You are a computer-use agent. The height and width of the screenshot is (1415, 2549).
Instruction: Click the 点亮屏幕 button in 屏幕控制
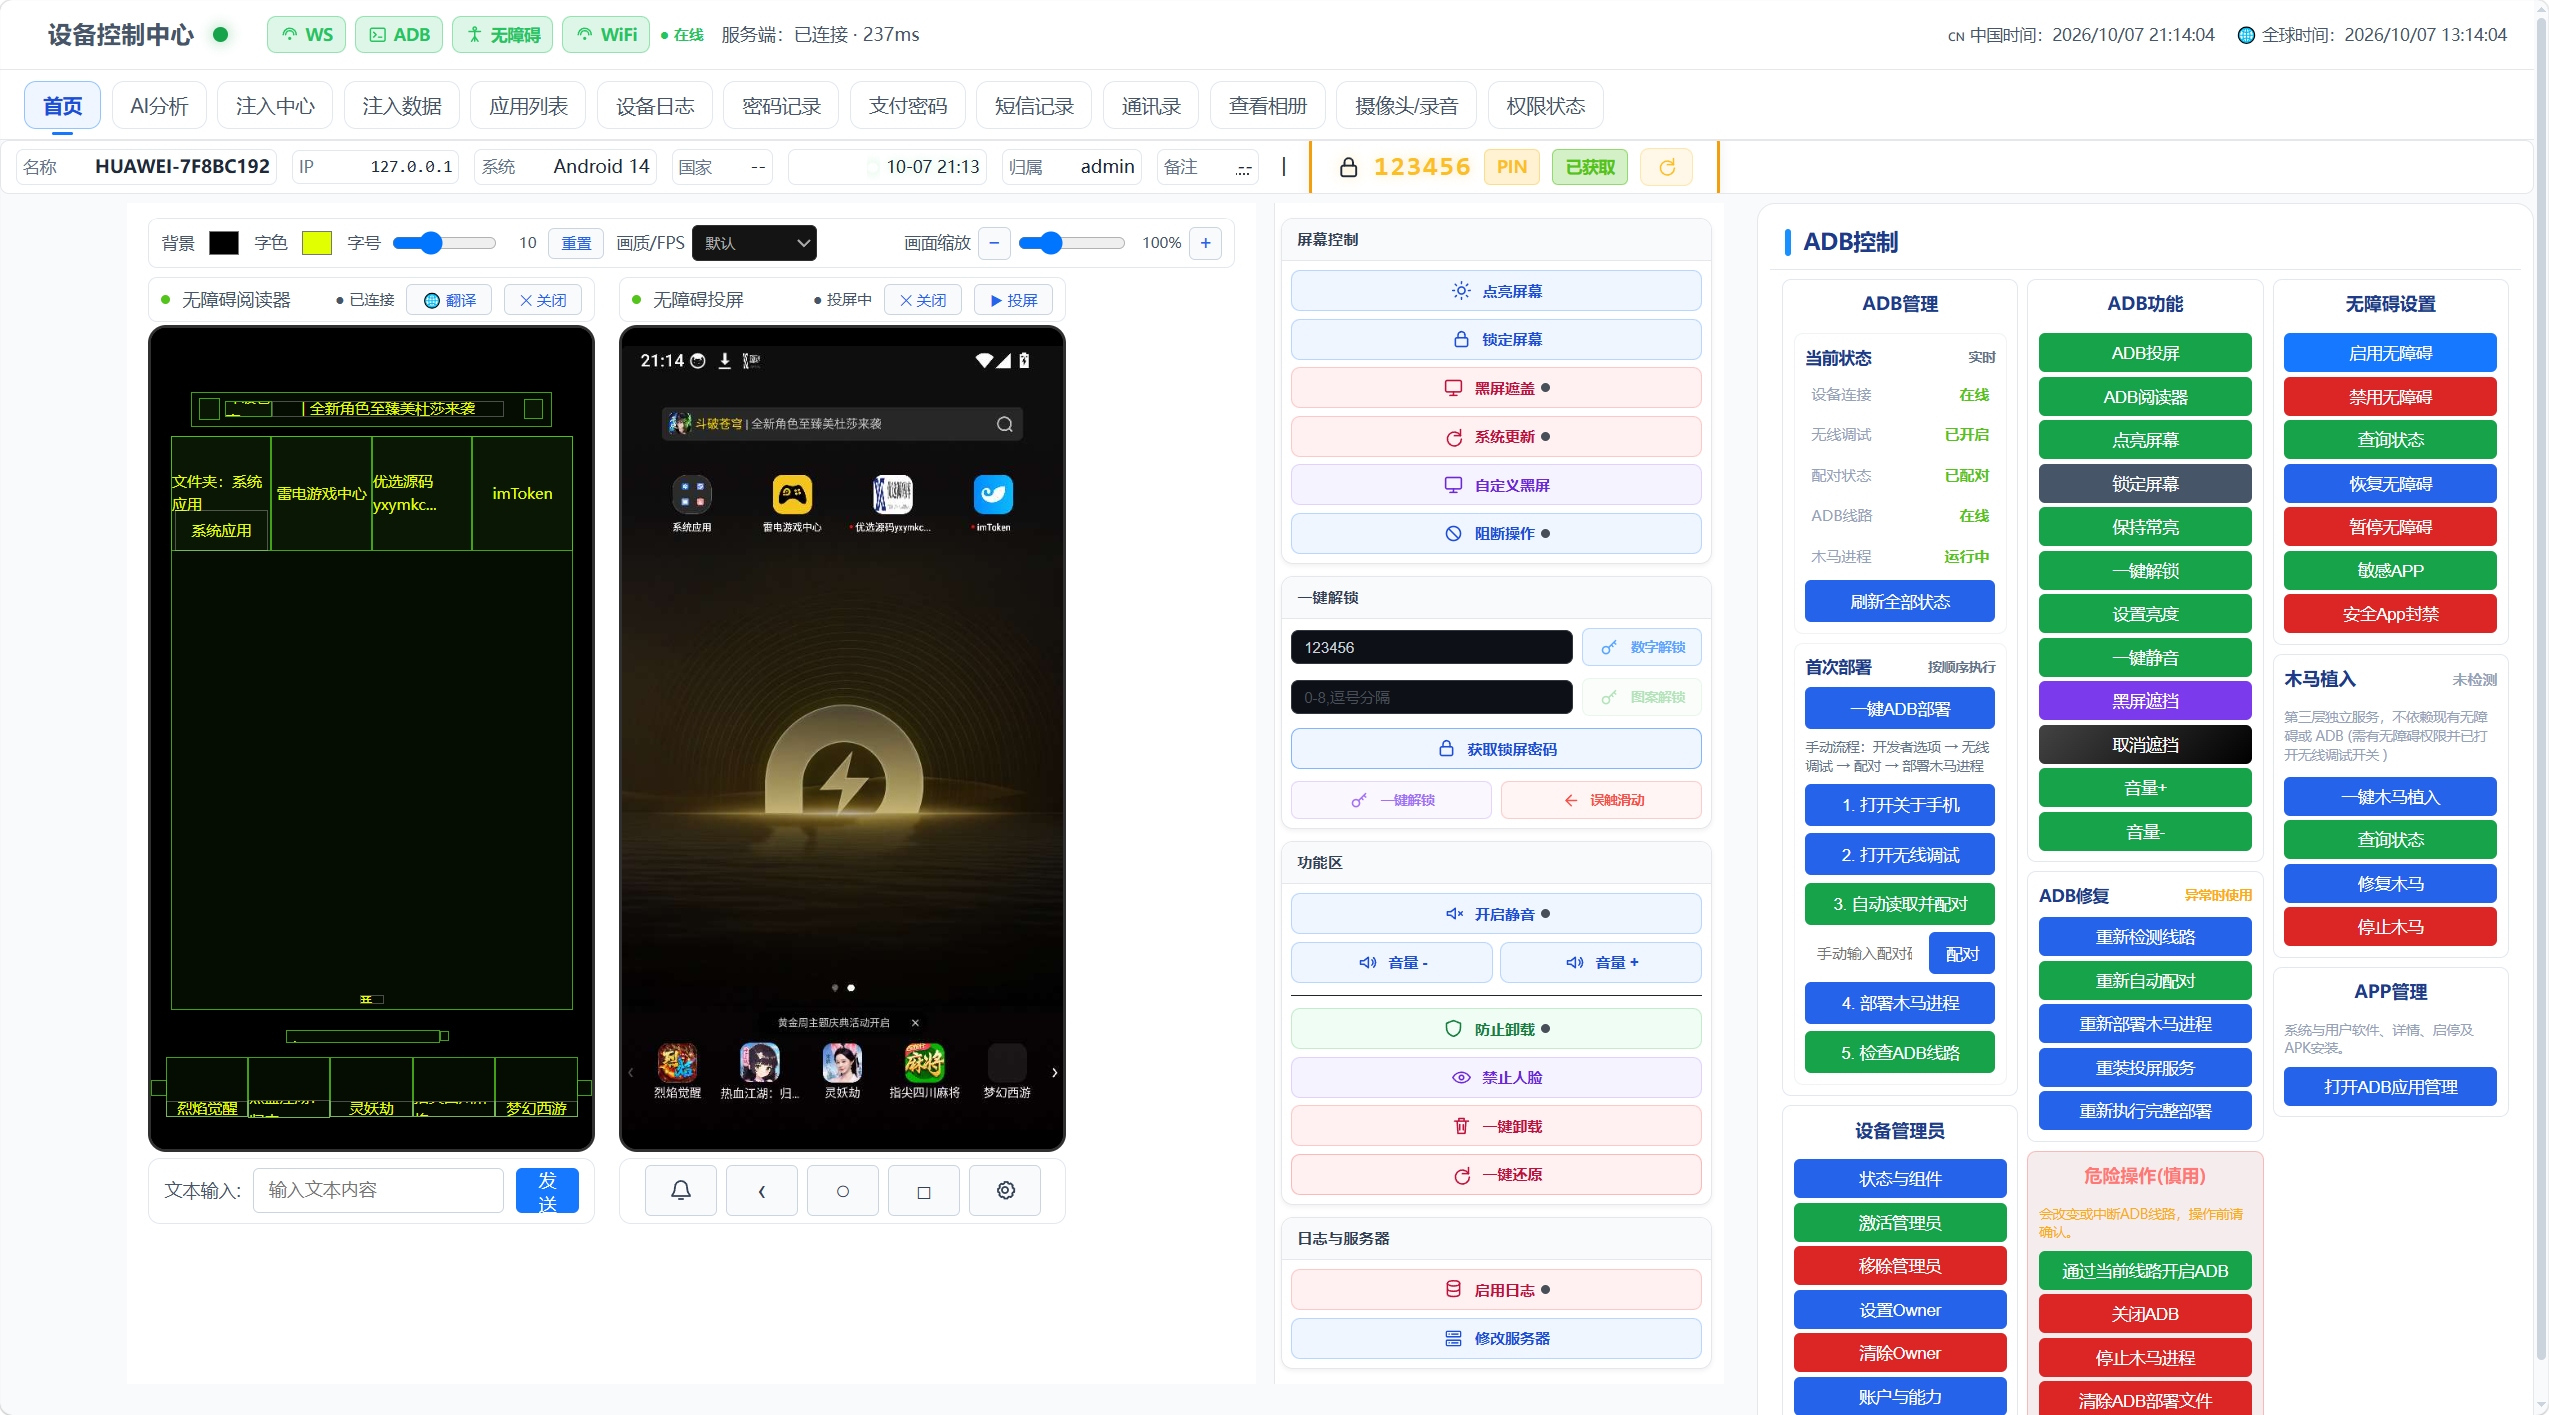[1495, 291]
